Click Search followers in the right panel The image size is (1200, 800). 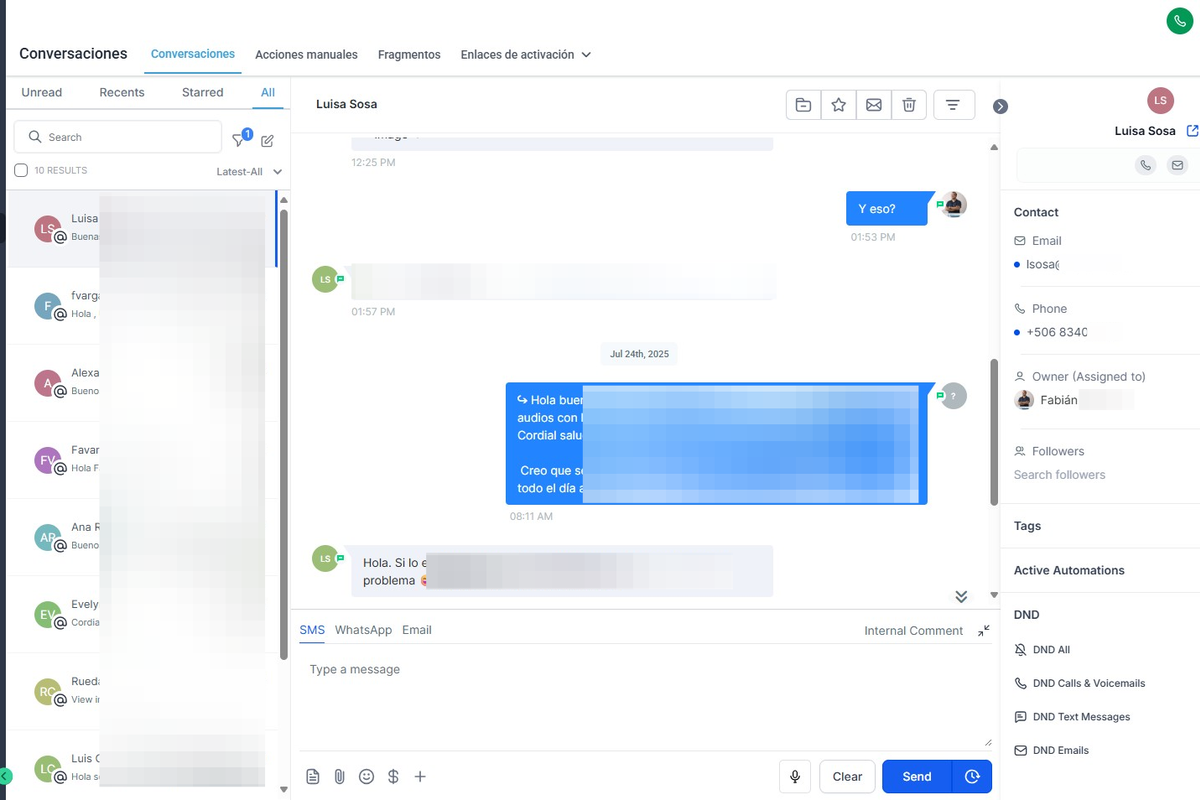(1059, 474)
